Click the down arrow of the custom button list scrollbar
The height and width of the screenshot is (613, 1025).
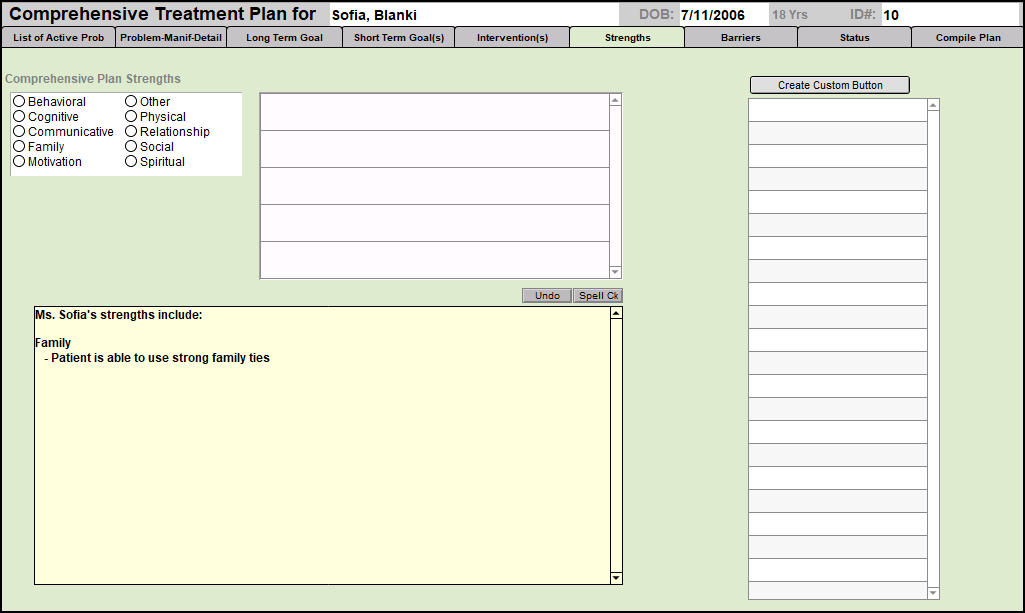coord(933,593)
